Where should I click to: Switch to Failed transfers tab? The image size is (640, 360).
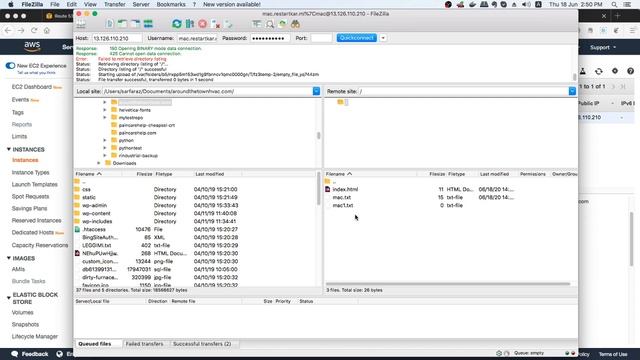coord(144,344)
